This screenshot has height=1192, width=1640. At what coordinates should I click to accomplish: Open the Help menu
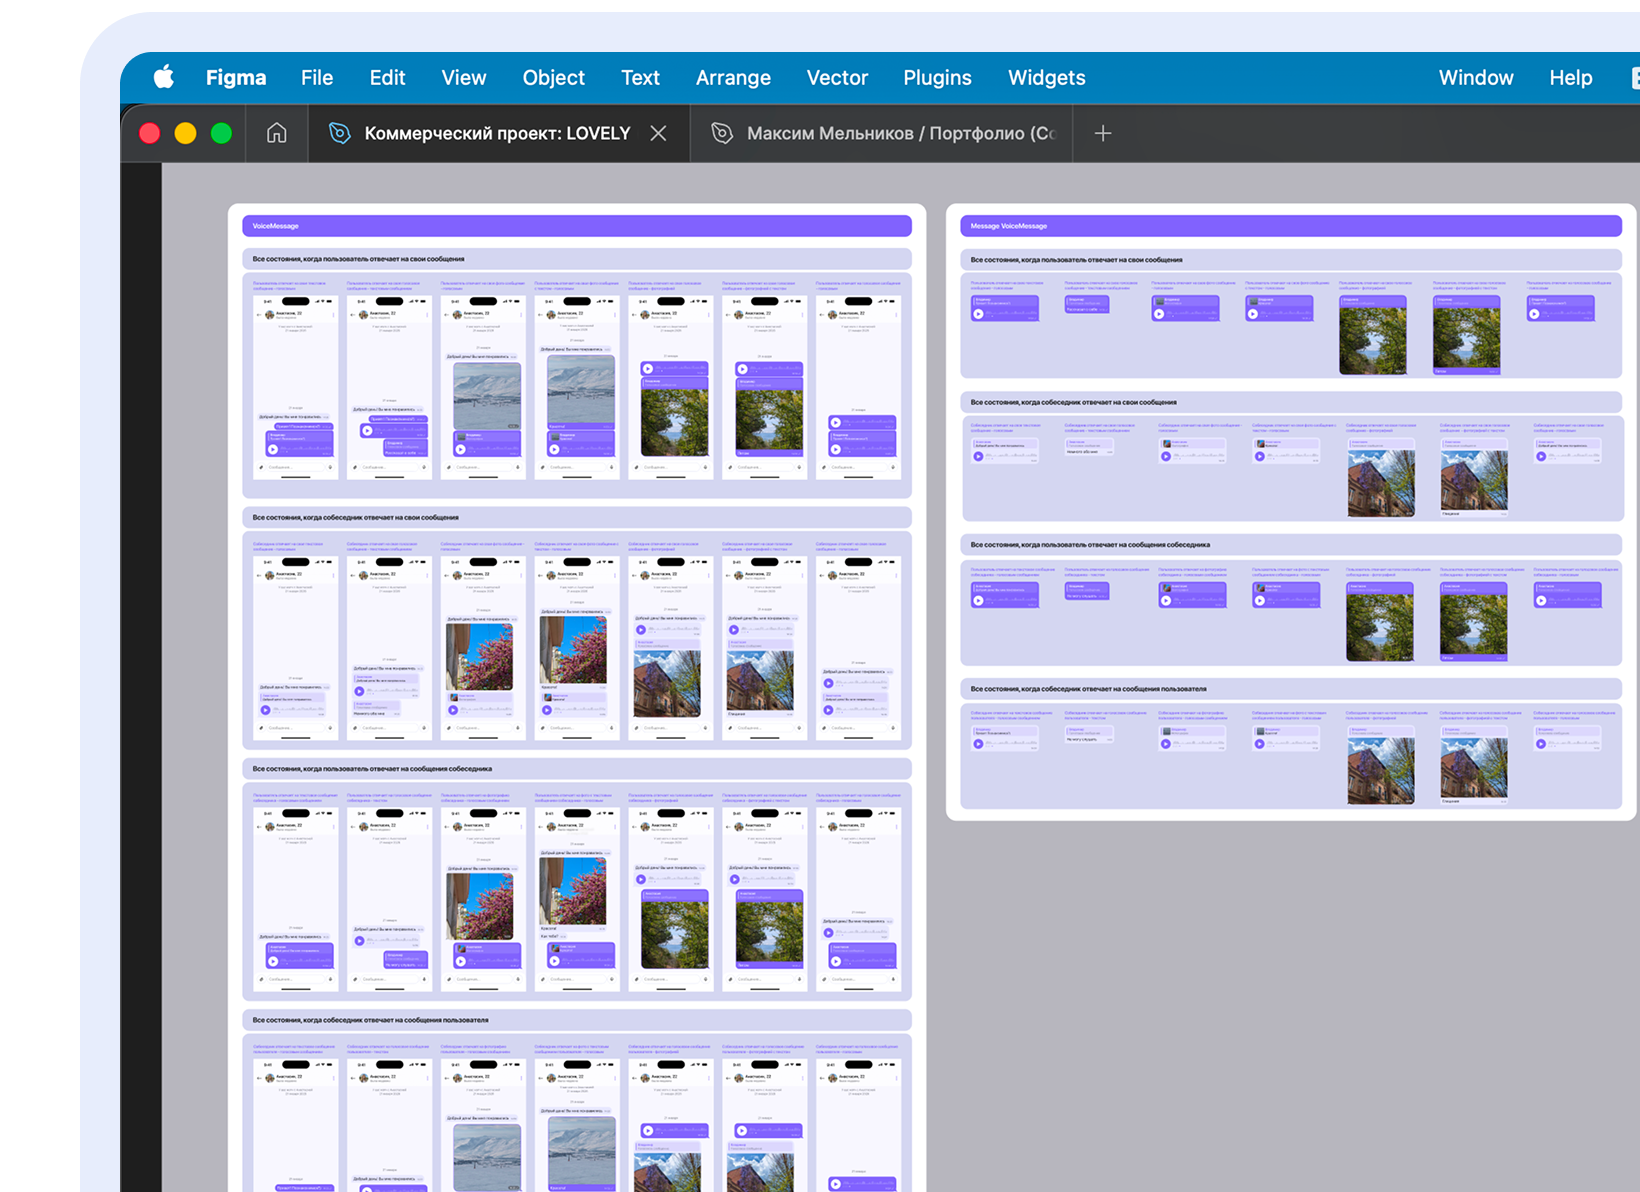1570,78
